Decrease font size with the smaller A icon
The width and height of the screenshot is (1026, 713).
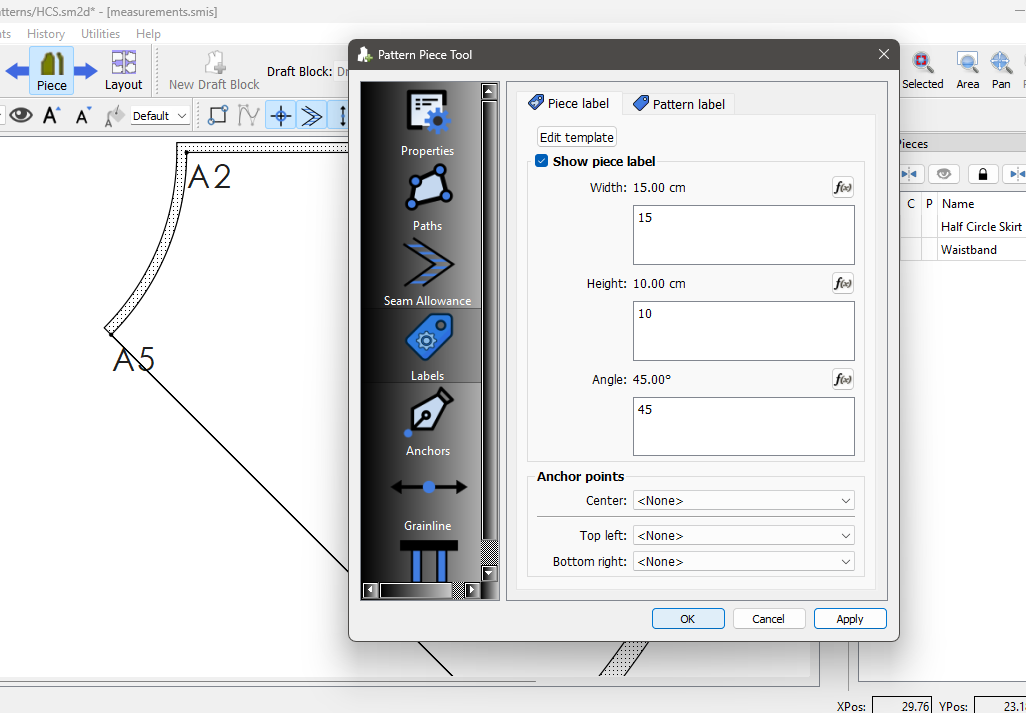point(82,116)
